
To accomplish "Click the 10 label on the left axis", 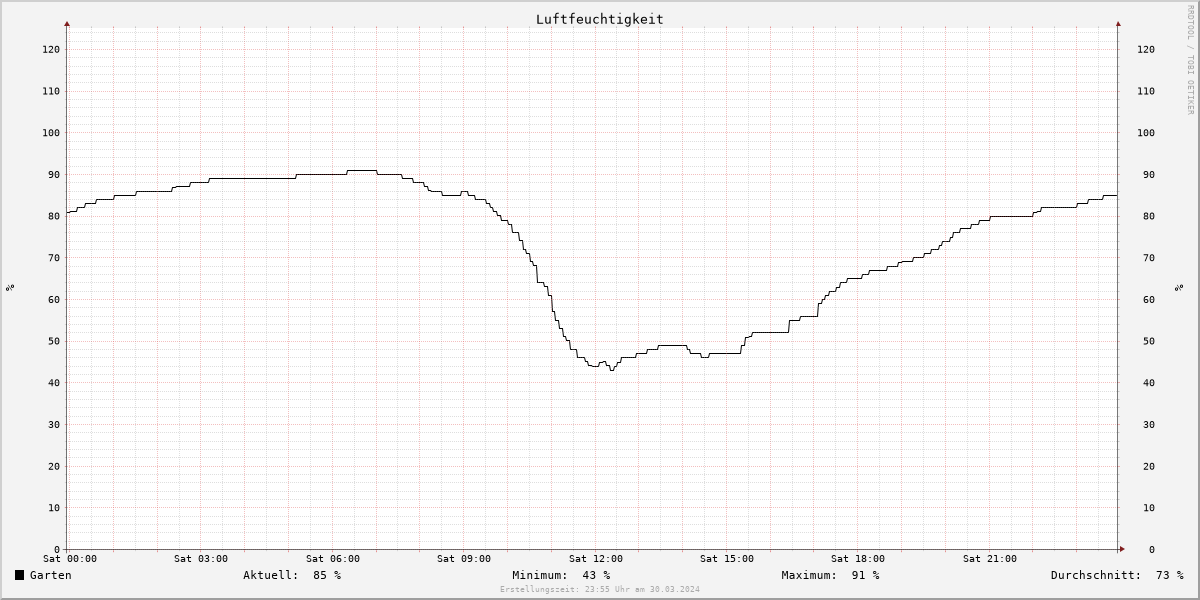I will (x=54, y=508).
